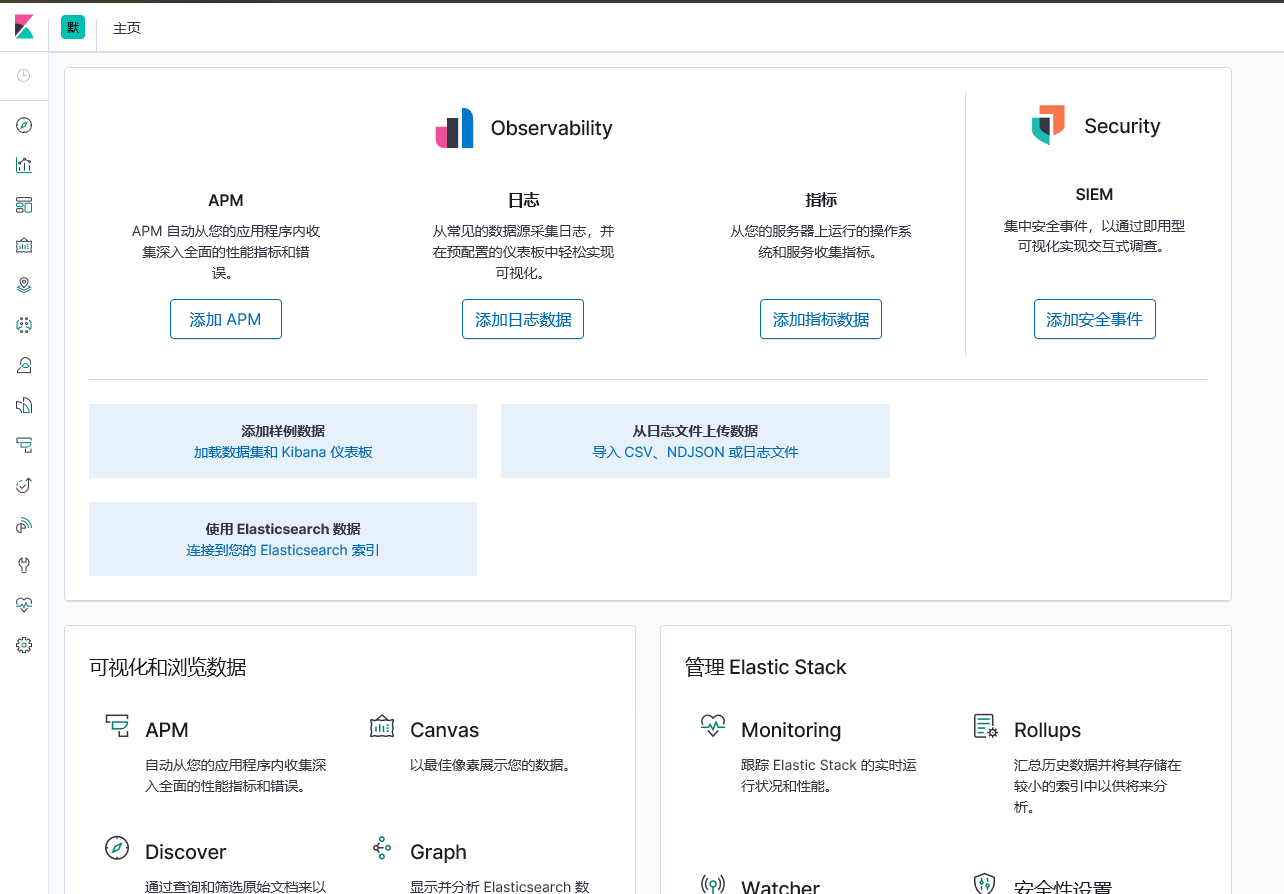Open Canvas from the sidebar
This screenshot has width=1284, height=894.
[24, 245]
